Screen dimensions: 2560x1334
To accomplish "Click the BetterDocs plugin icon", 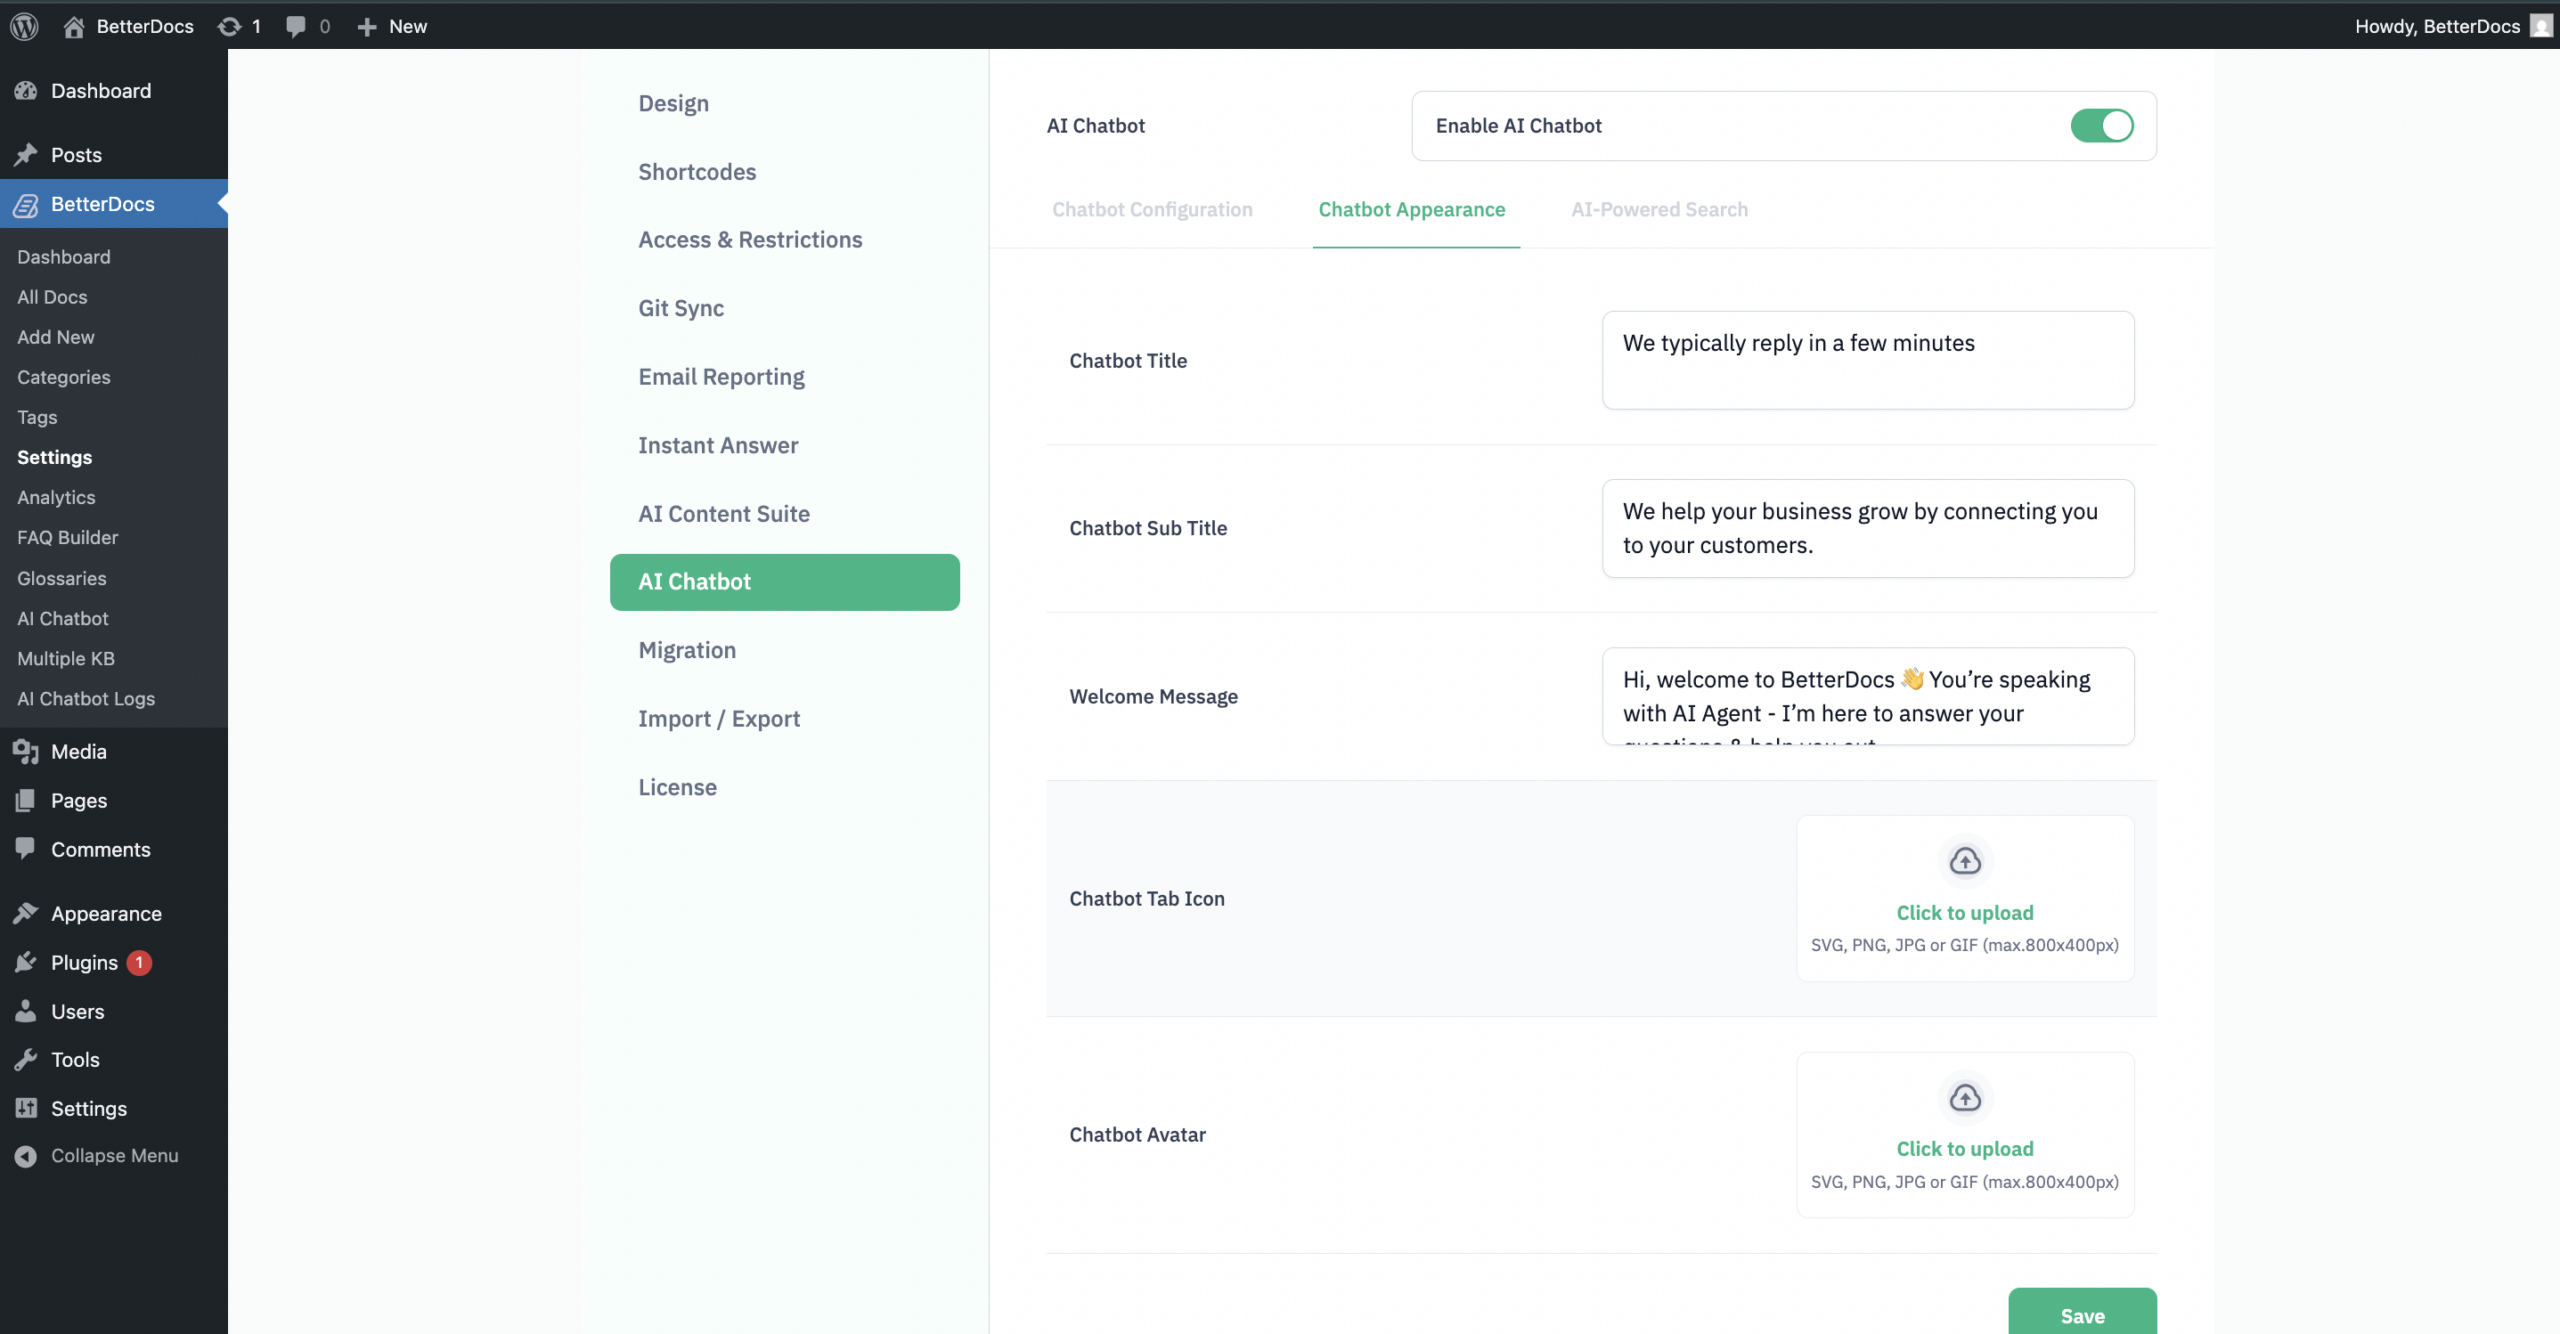I will (26, 204).
